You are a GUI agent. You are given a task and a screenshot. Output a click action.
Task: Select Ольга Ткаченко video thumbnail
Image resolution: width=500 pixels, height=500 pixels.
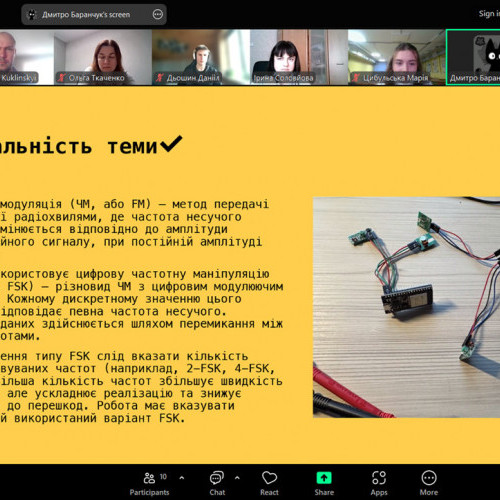[103, 57]
